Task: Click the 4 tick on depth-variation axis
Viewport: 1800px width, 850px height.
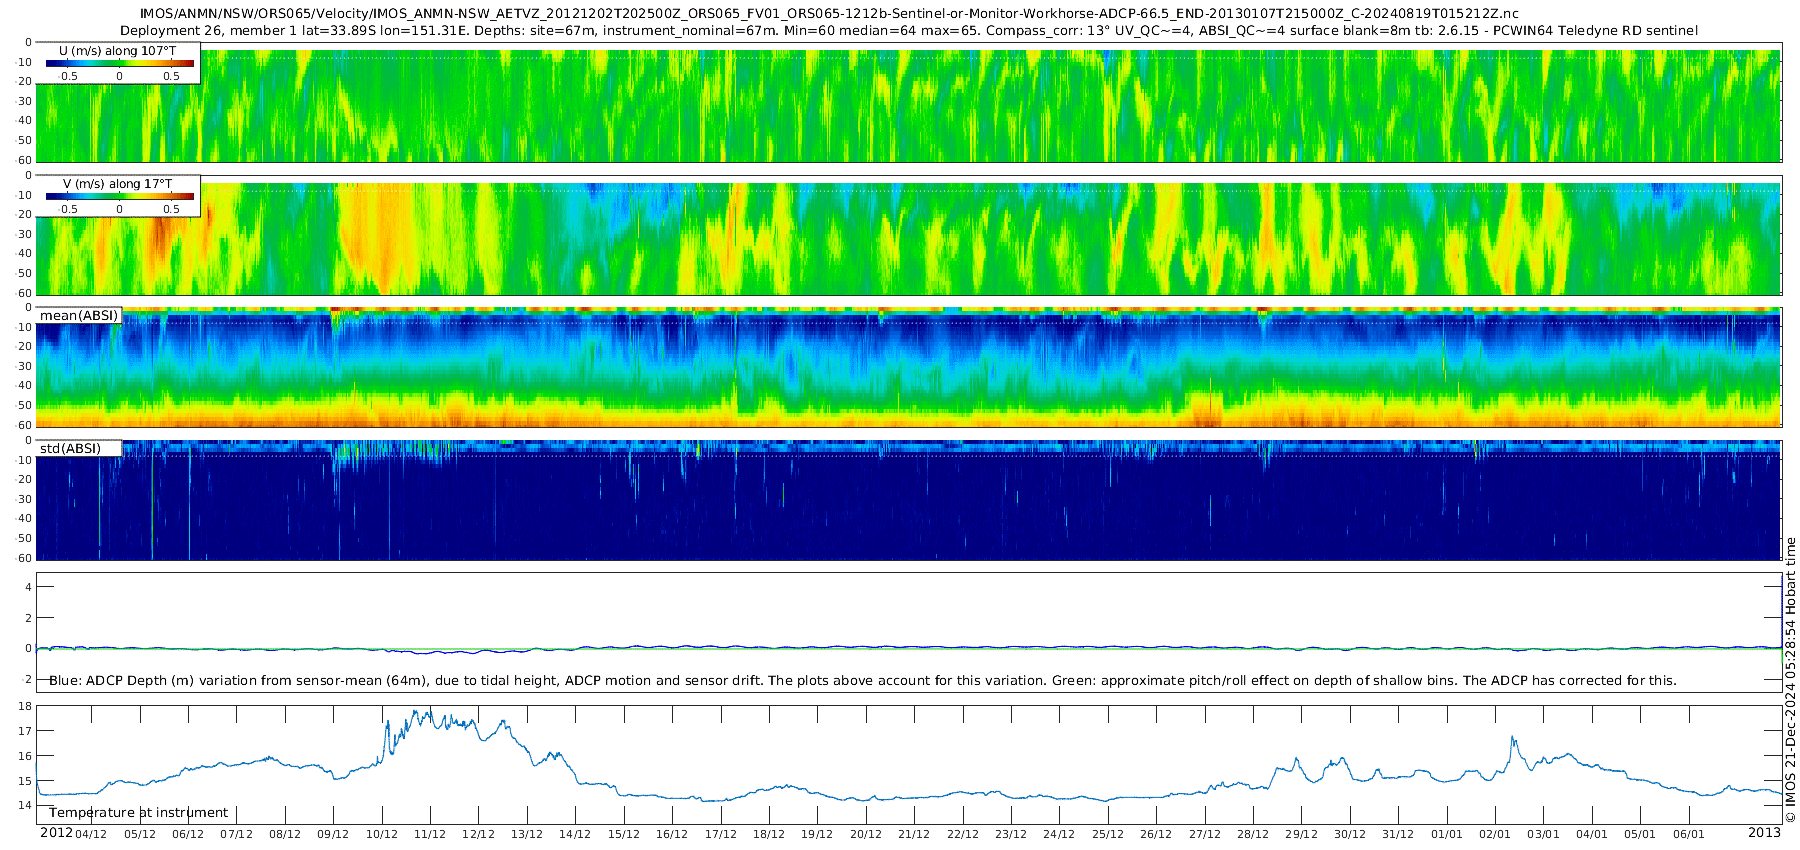Action: pos(28,587)
